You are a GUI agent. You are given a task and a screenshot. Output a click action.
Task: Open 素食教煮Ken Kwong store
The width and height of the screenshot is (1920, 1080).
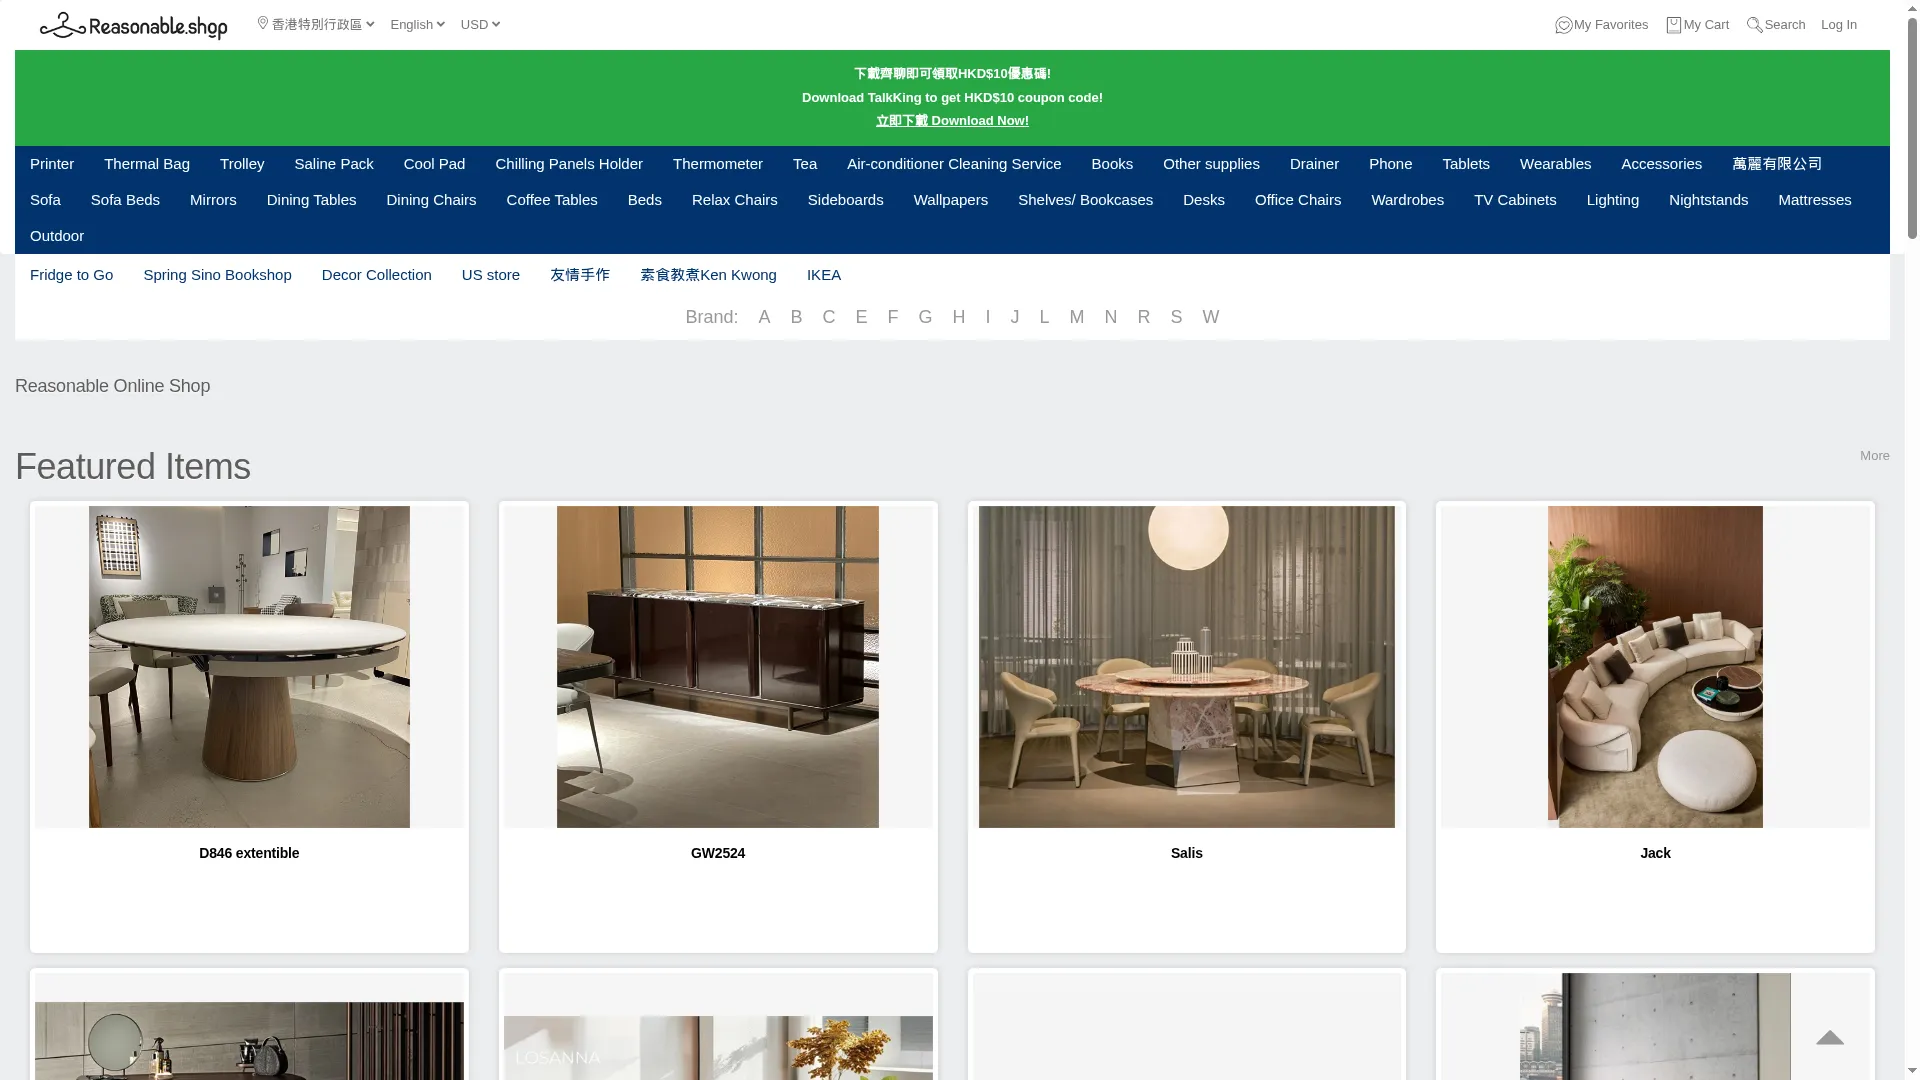tap(708, 275)
